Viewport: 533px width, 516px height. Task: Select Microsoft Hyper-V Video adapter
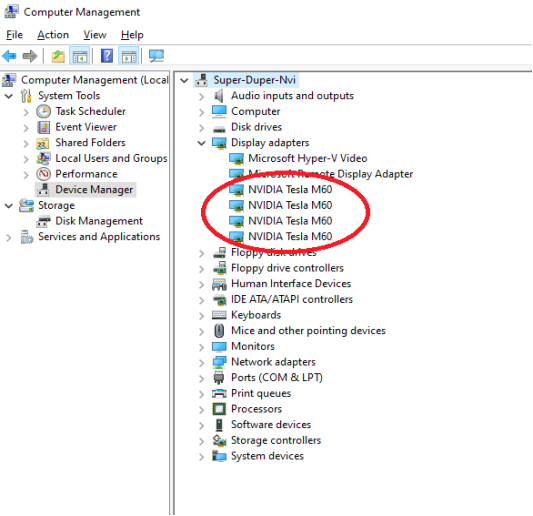pyautogui.click(x=308, y=158)
